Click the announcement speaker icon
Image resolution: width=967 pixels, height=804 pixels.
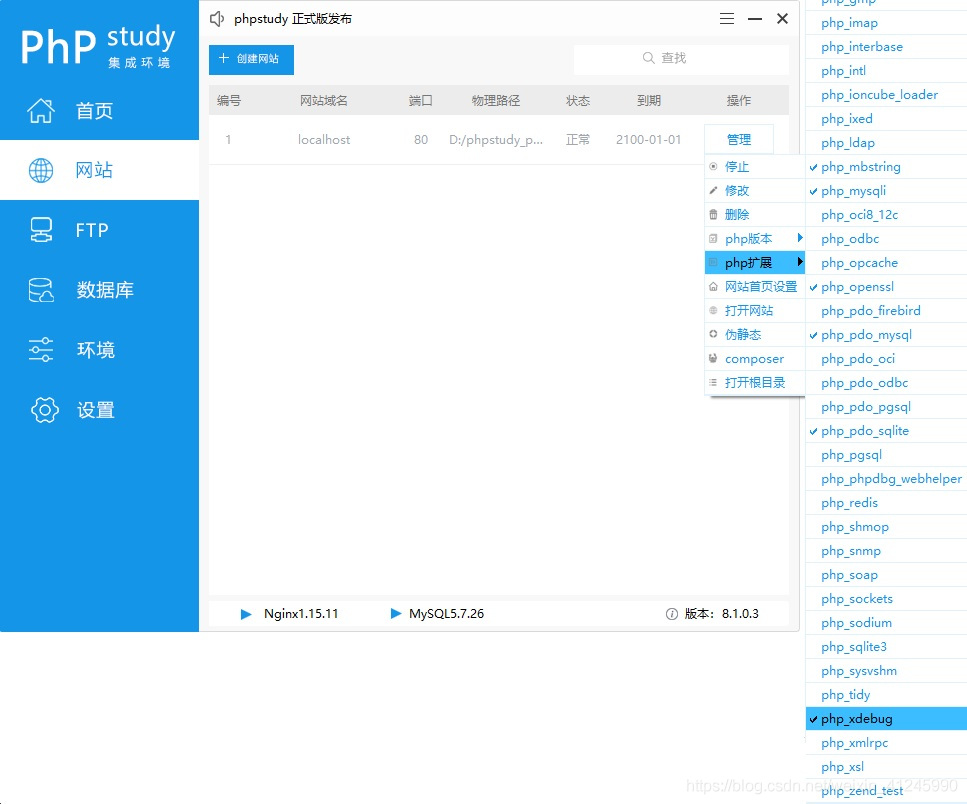(x=215, y=18)
